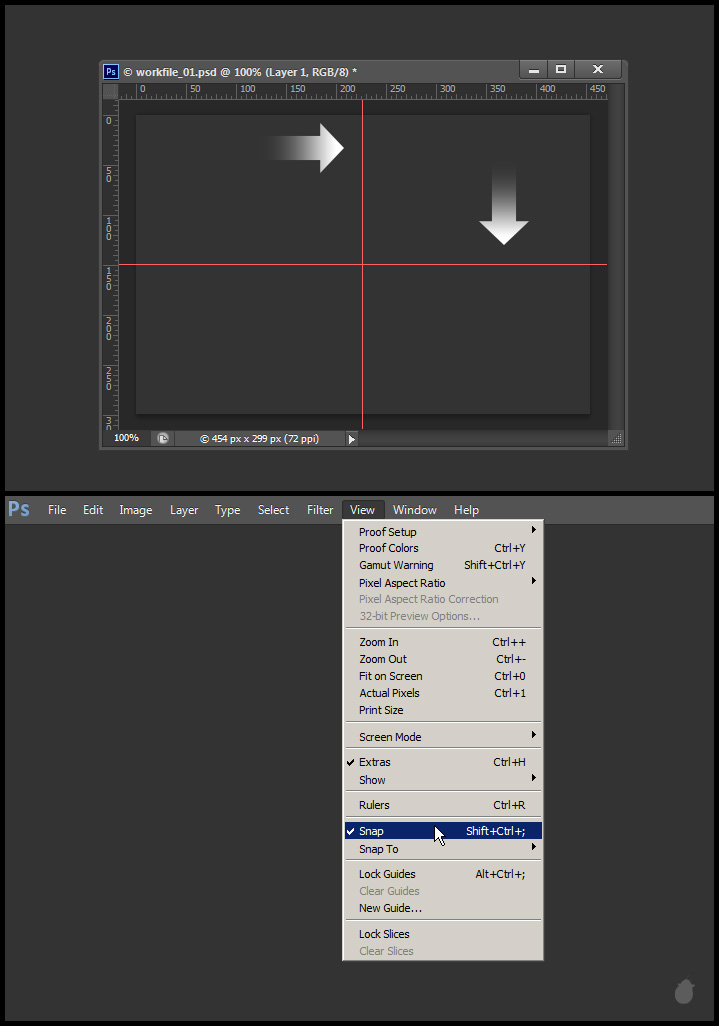This screenshot has width=719, height=1026.
Task: Choose New Guide... from the View menu
Action: (390, 908)
